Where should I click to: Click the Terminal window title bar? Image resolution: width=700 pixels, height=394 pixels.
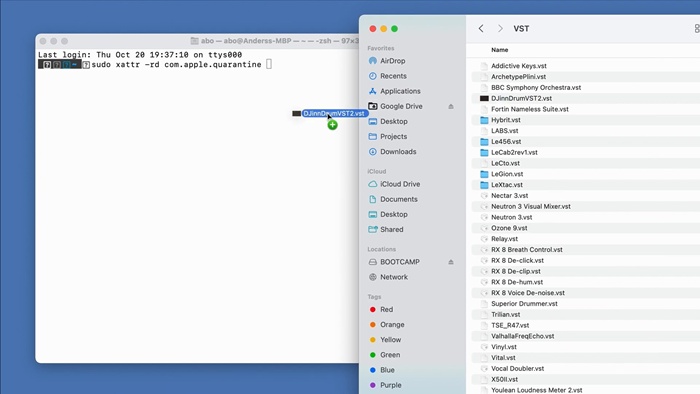[197, 41]
